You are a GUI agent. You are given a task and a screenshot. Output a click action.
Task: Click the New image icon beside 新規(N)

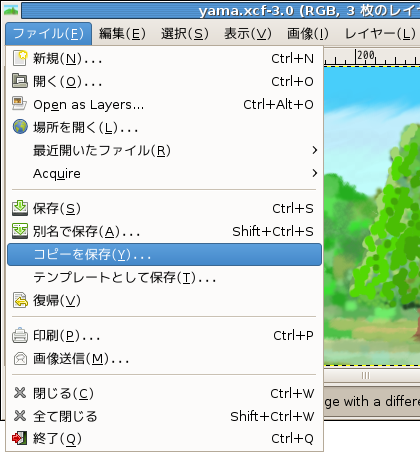tap(20, 58)
